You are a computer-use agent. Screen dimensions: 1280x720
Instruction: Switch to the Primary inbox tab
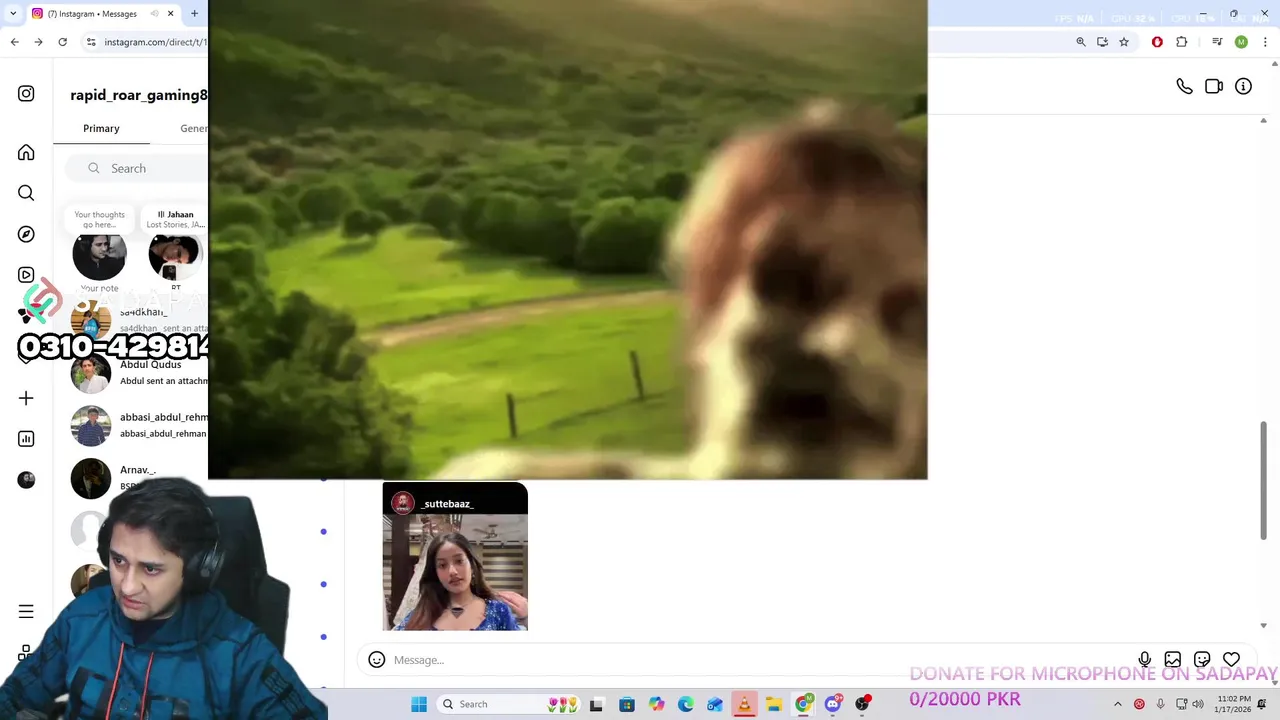pyautogui.click(x=101, y=128)
